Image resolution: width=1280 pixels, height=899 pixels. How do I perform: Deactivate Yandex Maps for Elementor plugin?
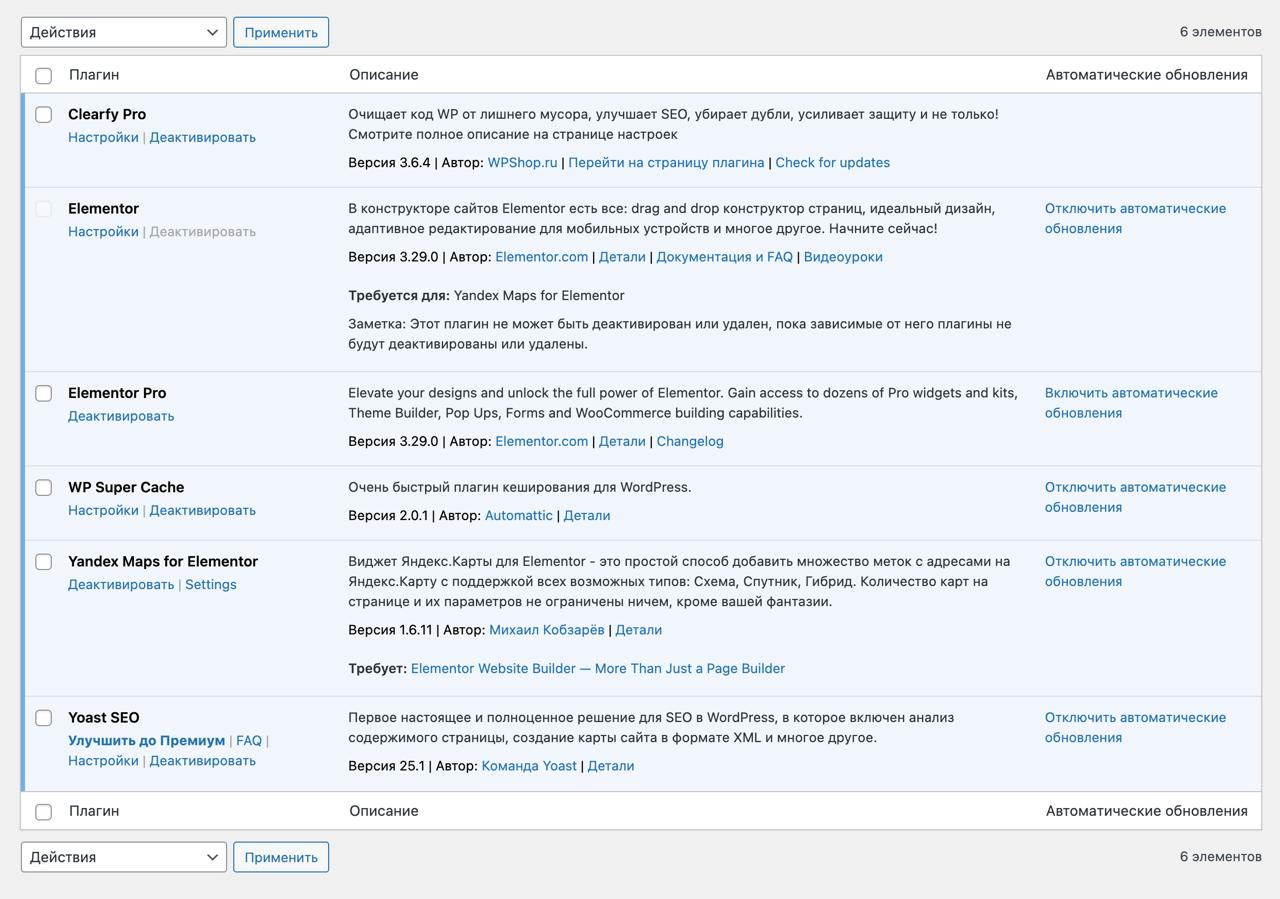tap(121, 584)
